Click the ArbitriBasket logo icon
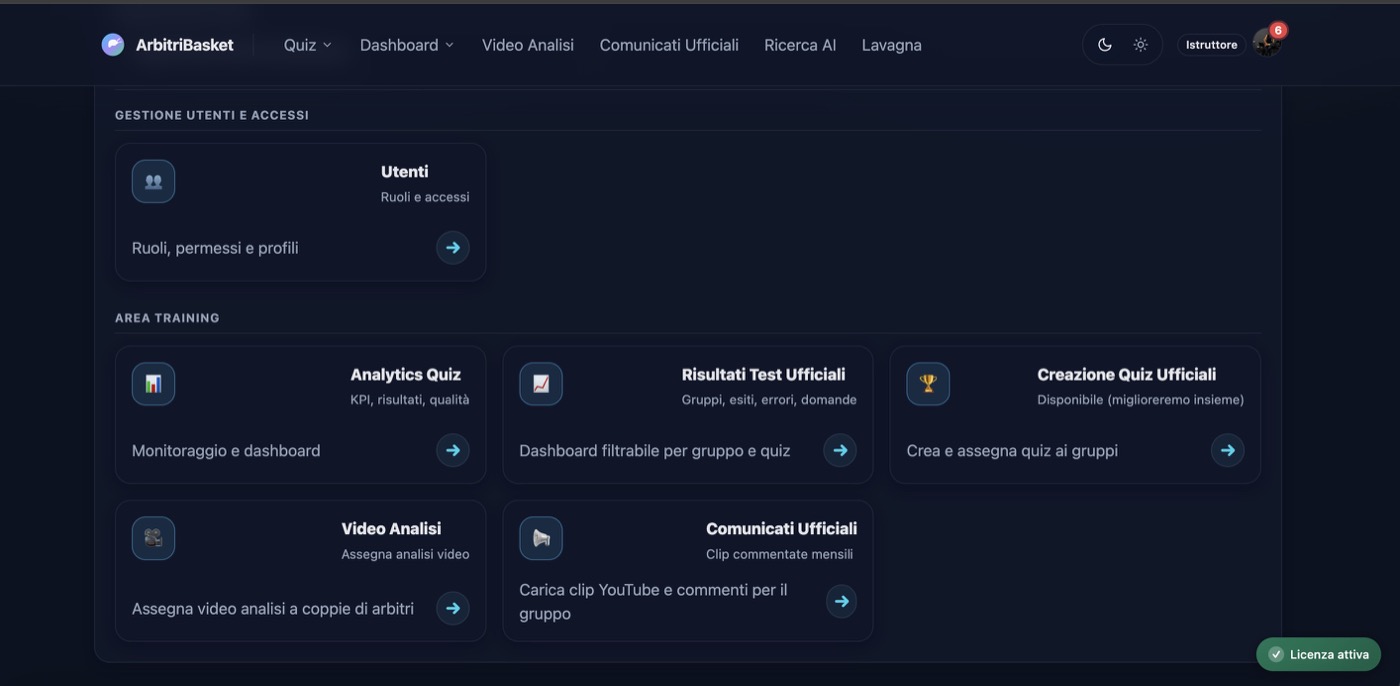This screenshot has width=1400, height=686. pyautogui.click(x=113, y=45)
